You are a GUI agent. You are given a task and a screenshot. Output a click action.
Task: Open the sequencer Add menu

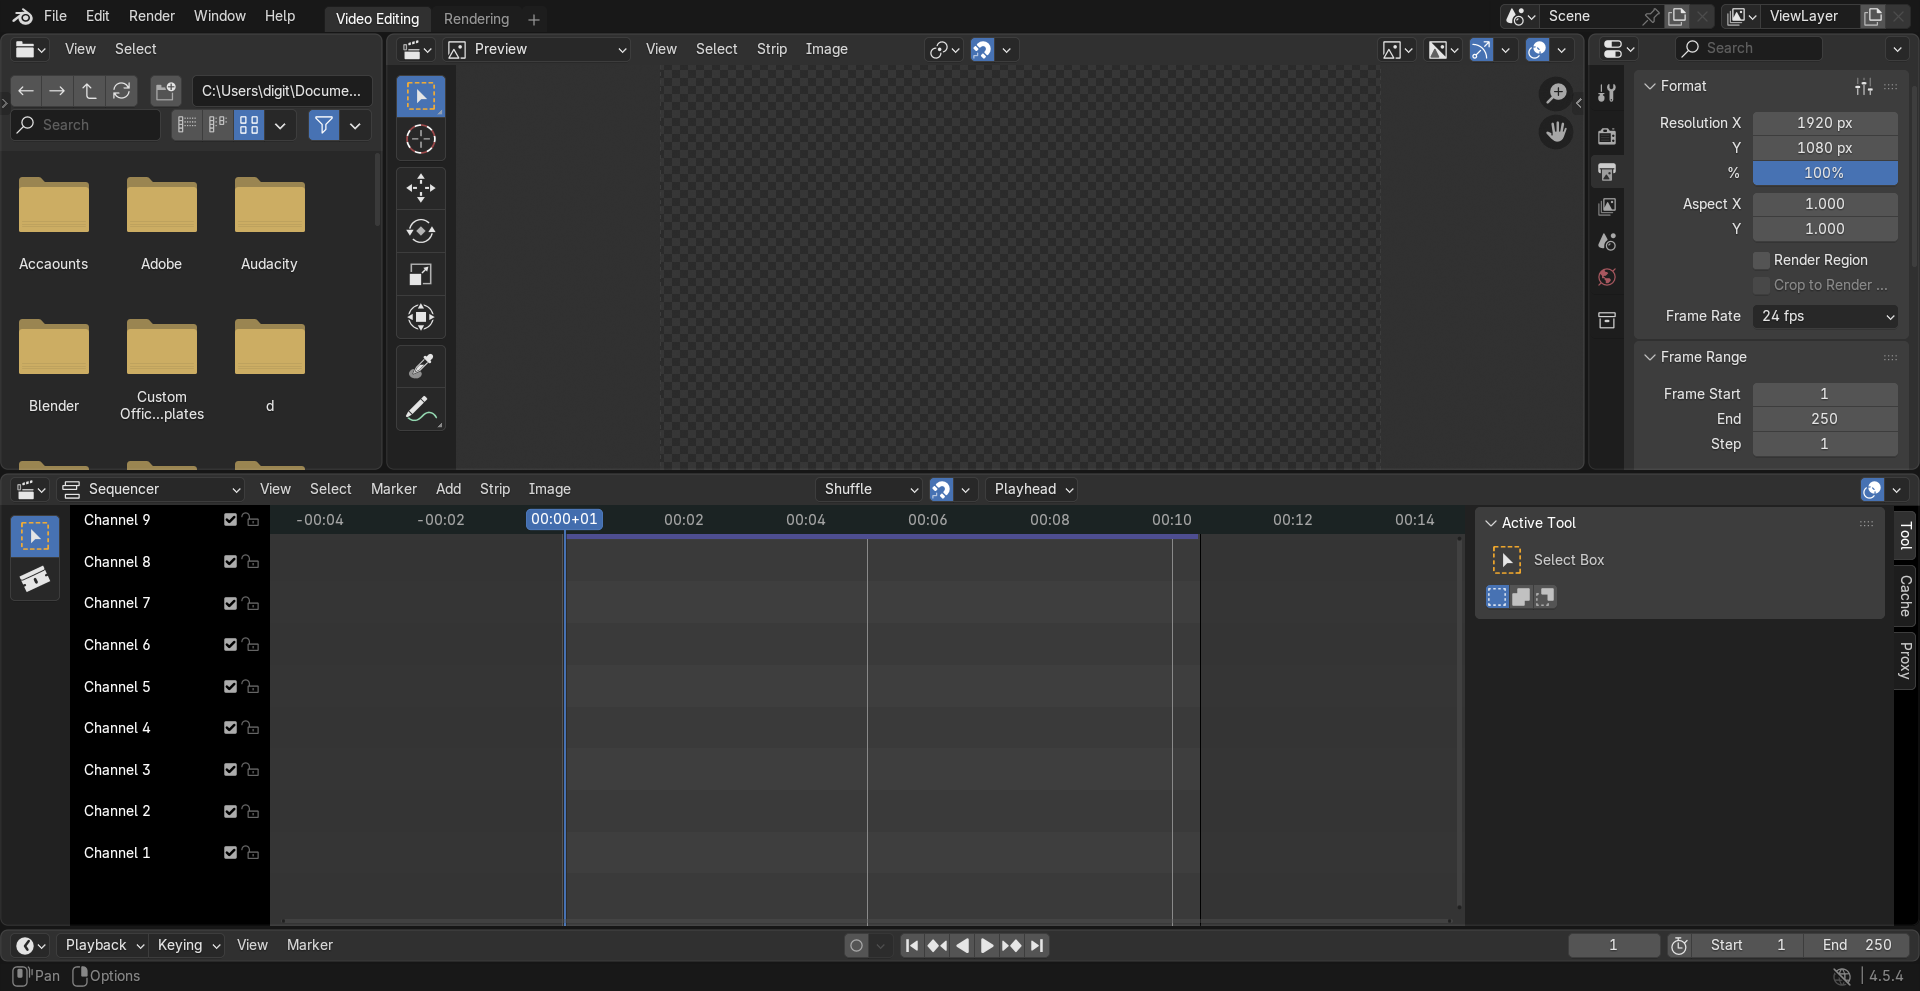click(x=448, y=489)
